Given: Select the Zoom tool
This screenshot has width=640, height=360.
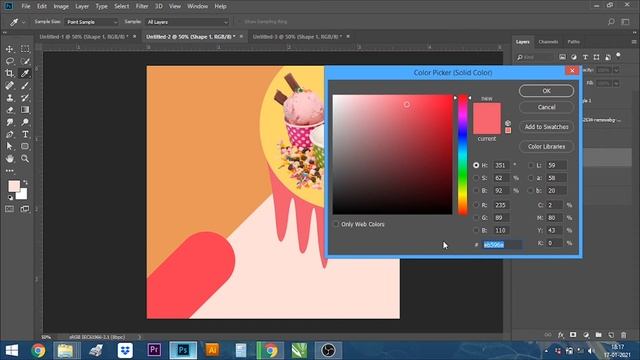Looking at the screenshot, I should 25,158.
